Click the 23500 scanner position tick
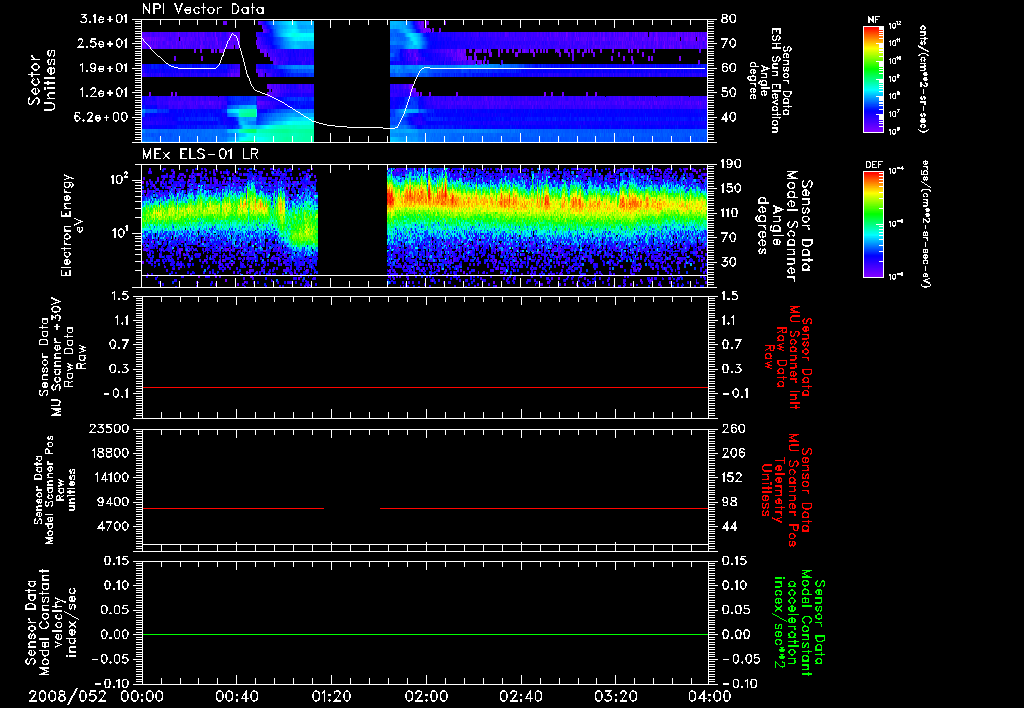1024x708 pixels. pyautogui.click(x=108, y=428)
